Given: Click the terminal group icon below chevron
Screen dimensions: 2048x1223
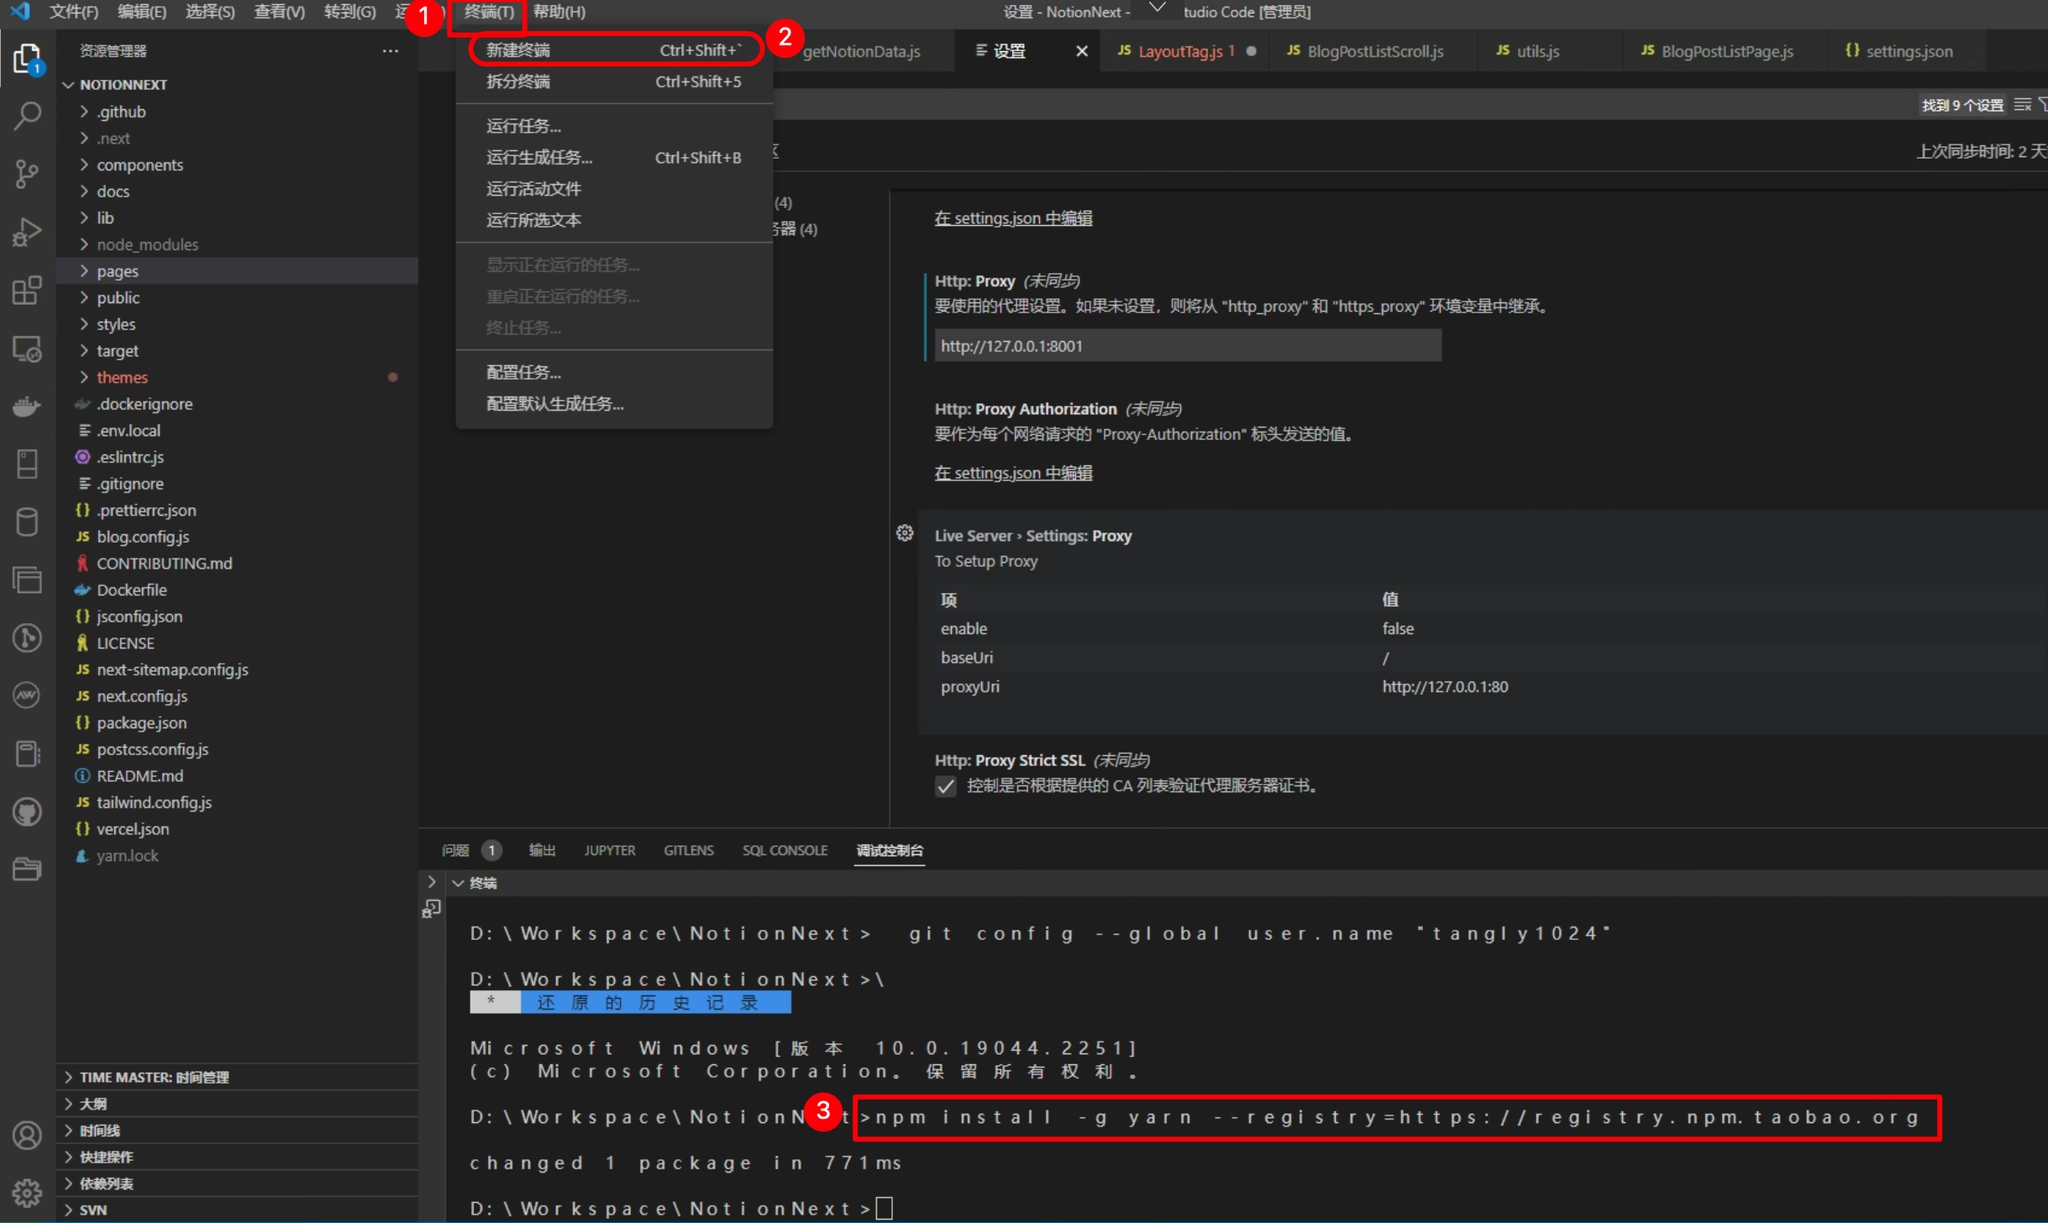Looking at the screenshot, I should point(432,909).
